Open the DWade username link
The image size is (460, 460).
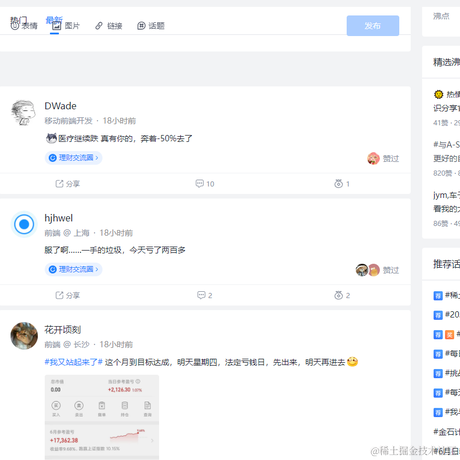(60, 106)
